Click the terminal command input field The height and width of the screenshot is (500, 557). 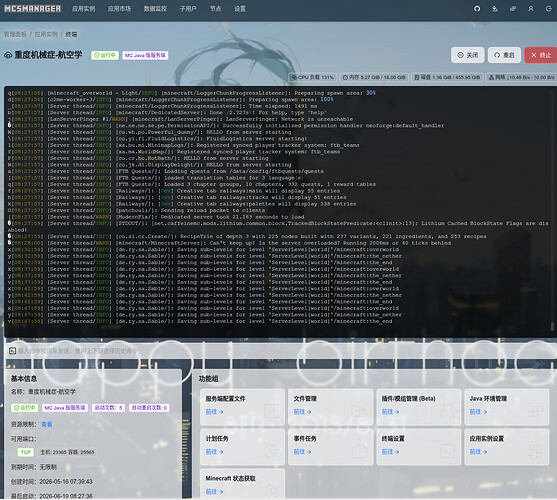tap(280, 351)
